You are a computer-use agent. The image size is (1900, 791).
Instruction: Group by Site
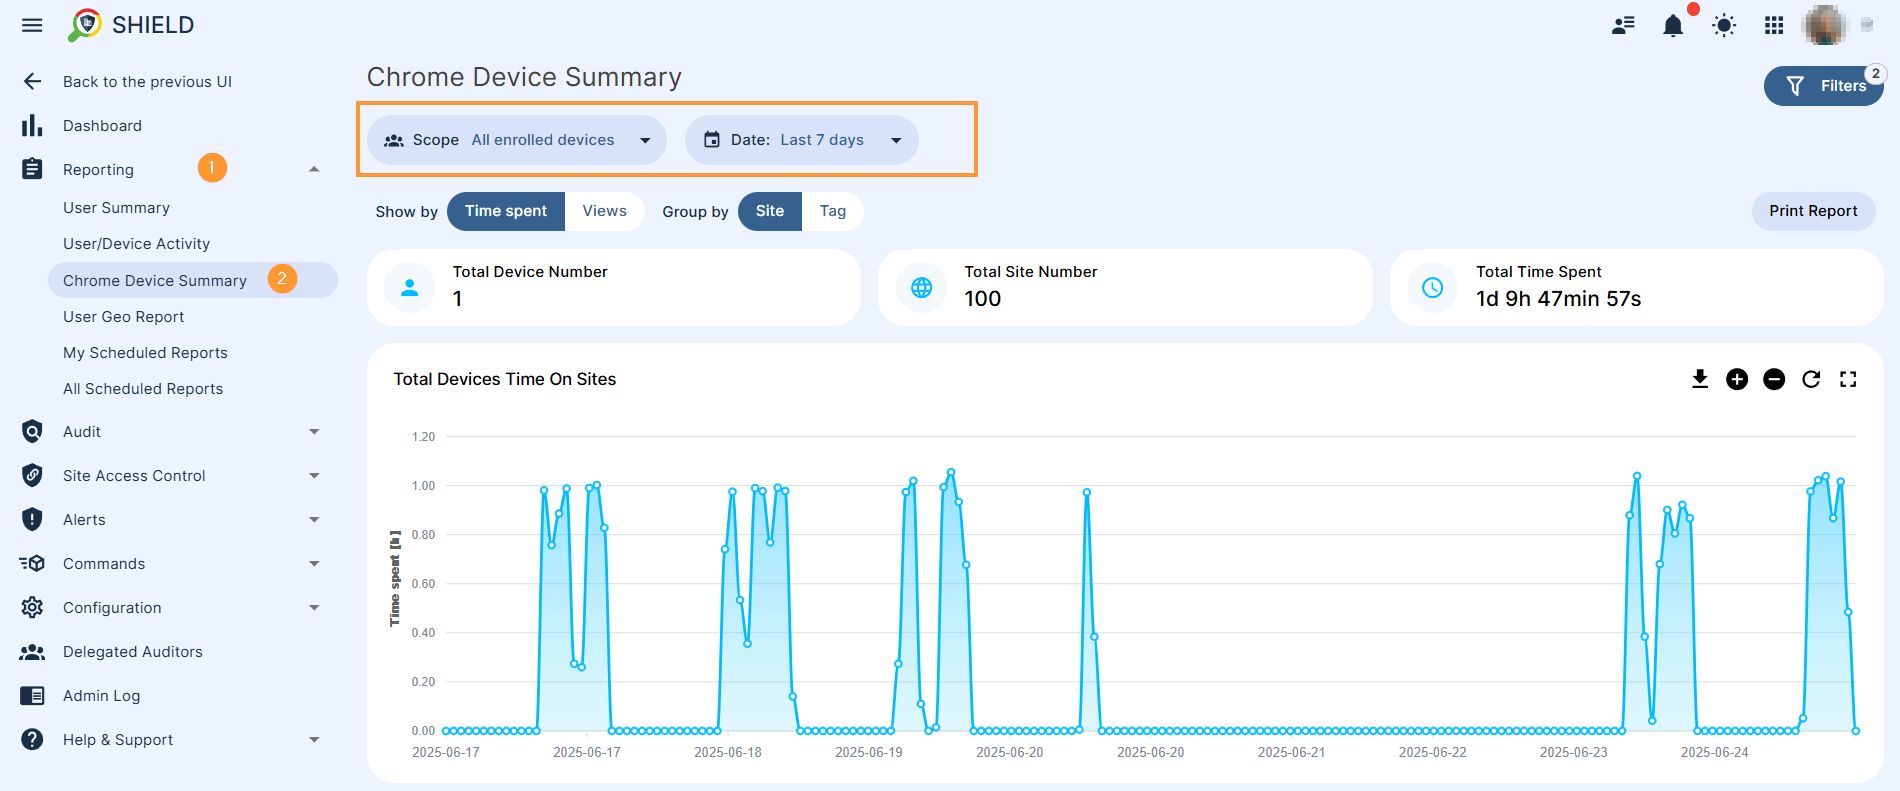(x=770, y=211)
